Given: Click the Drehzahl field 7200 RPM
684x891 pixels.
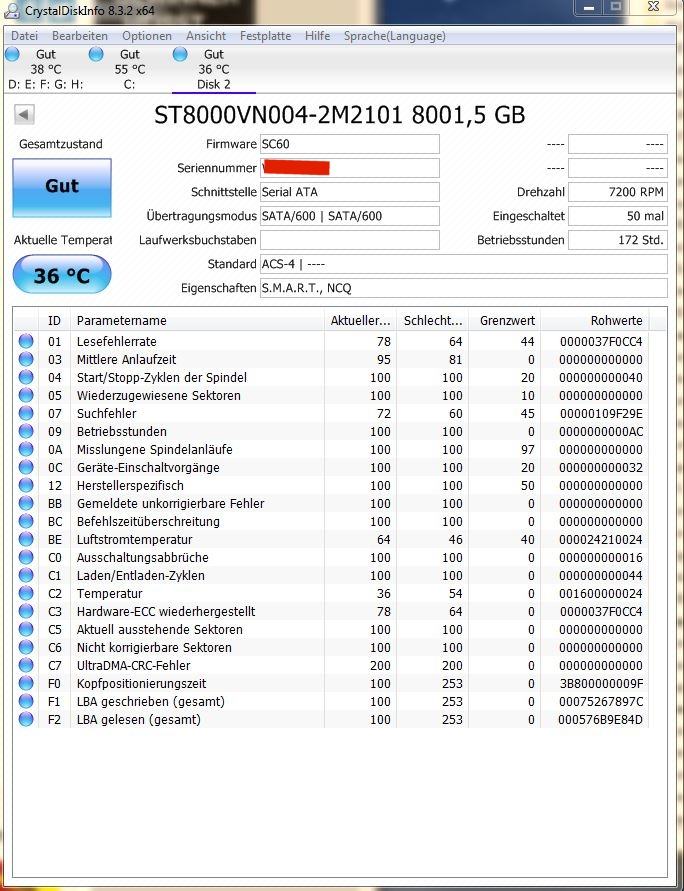Looking at the screenshot, I should (x=618, y=192).
